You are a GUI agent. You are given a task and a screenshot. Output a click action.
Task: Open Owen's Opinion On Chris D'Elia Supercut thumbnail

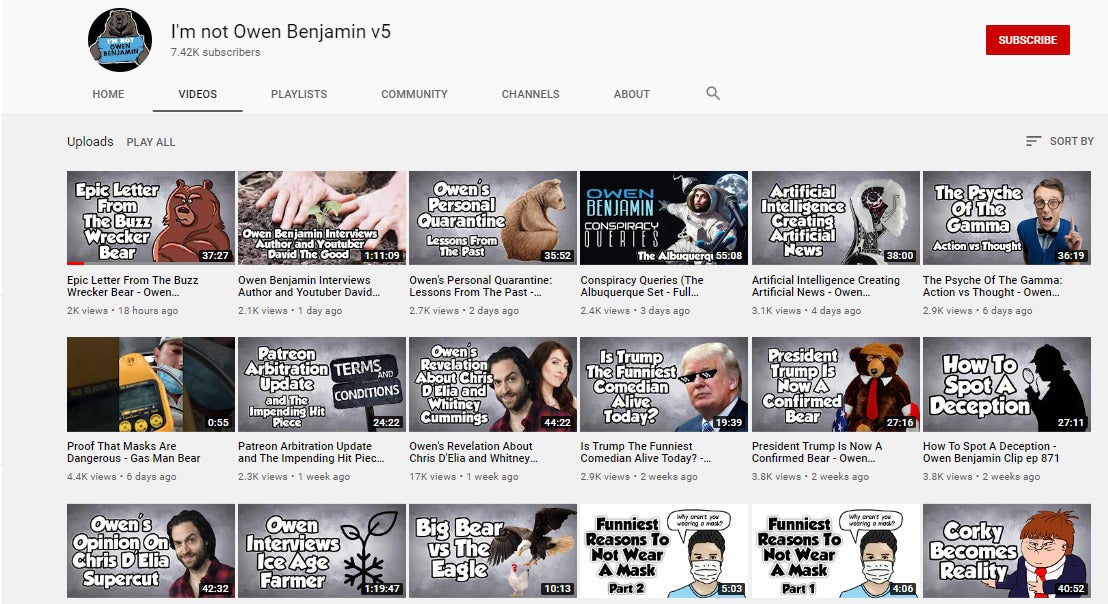[x=151, y=551]
